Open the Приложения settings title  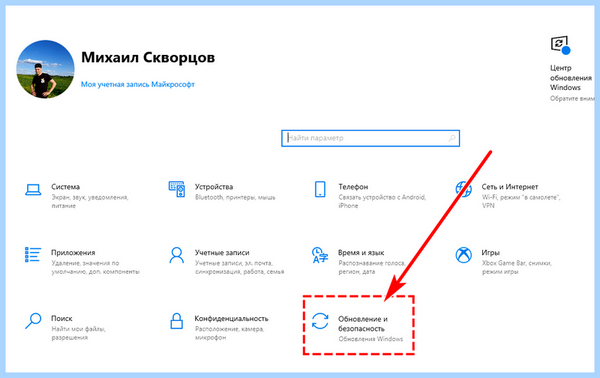click(73, 253)
